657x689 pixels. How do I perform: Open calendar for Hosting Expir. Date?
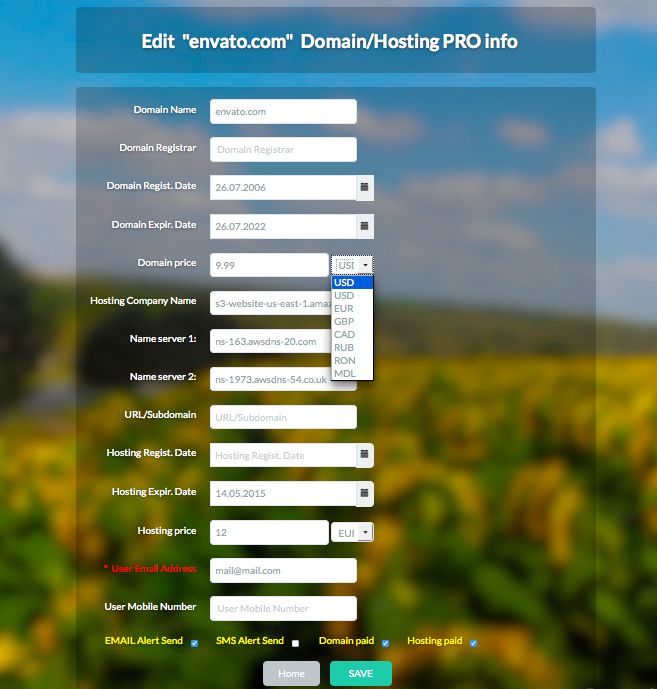coord(365,493)
